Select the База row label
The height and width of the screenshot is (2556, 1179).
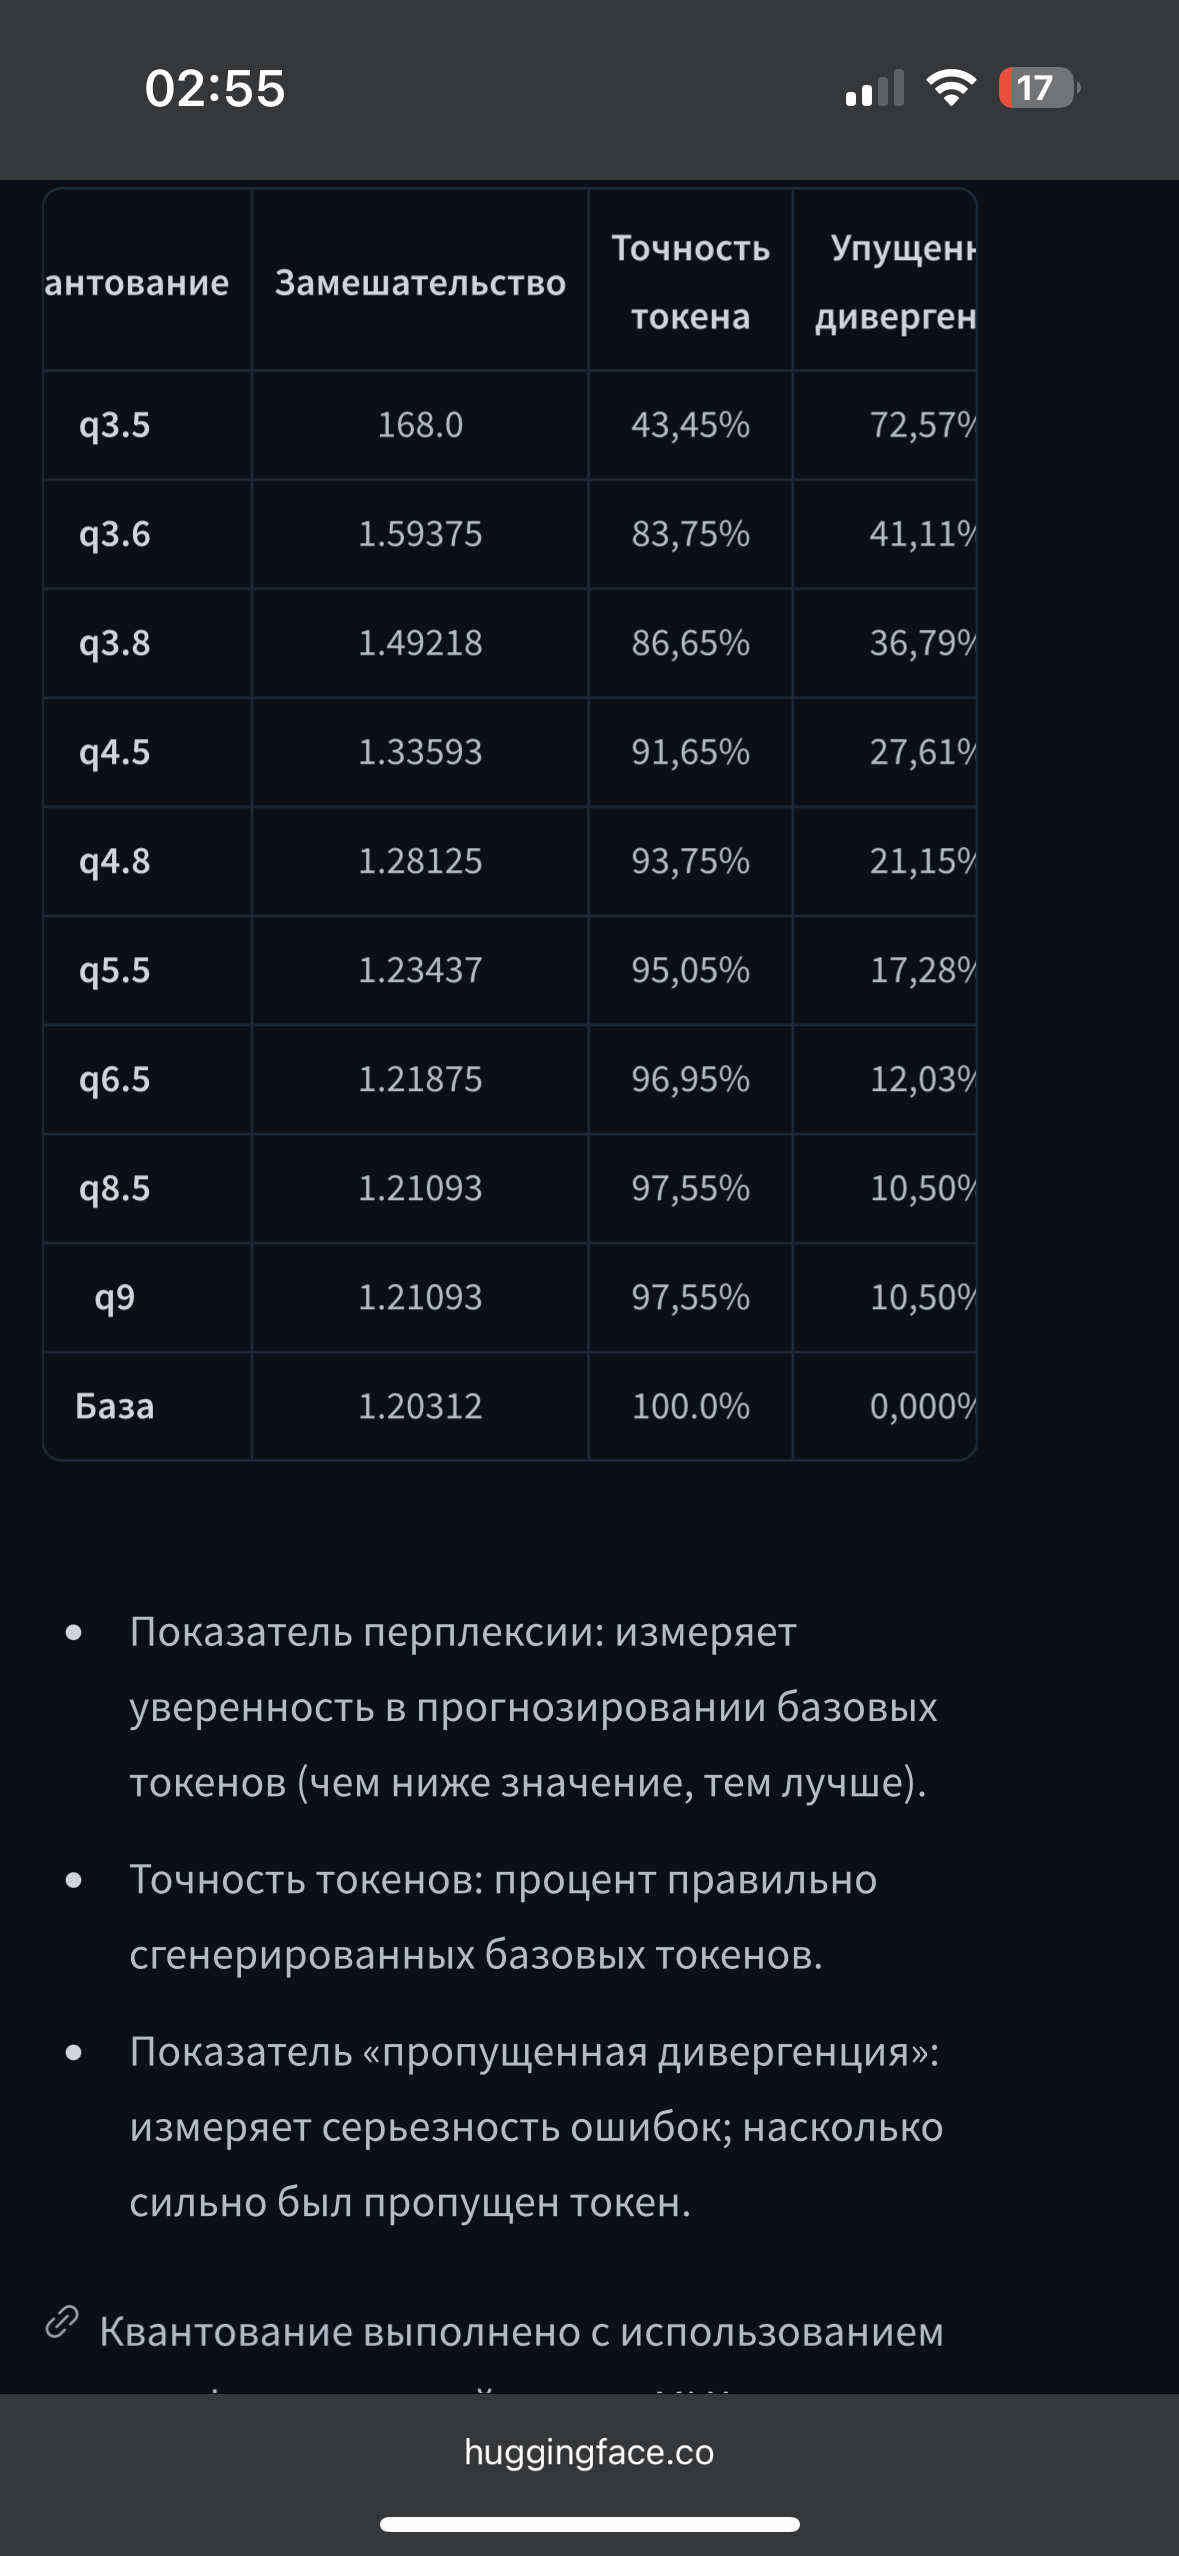115,1406
